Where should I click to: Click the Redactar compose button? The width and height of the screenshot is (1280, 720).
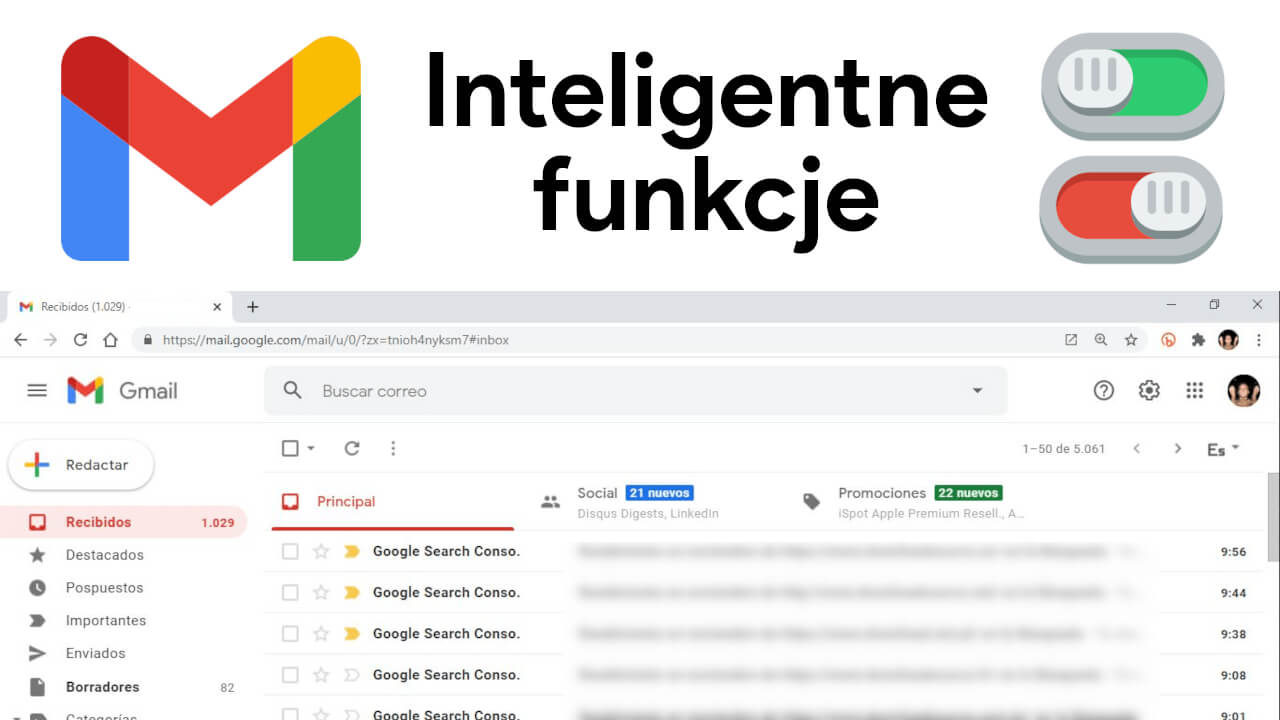click(x=81, y=465)
